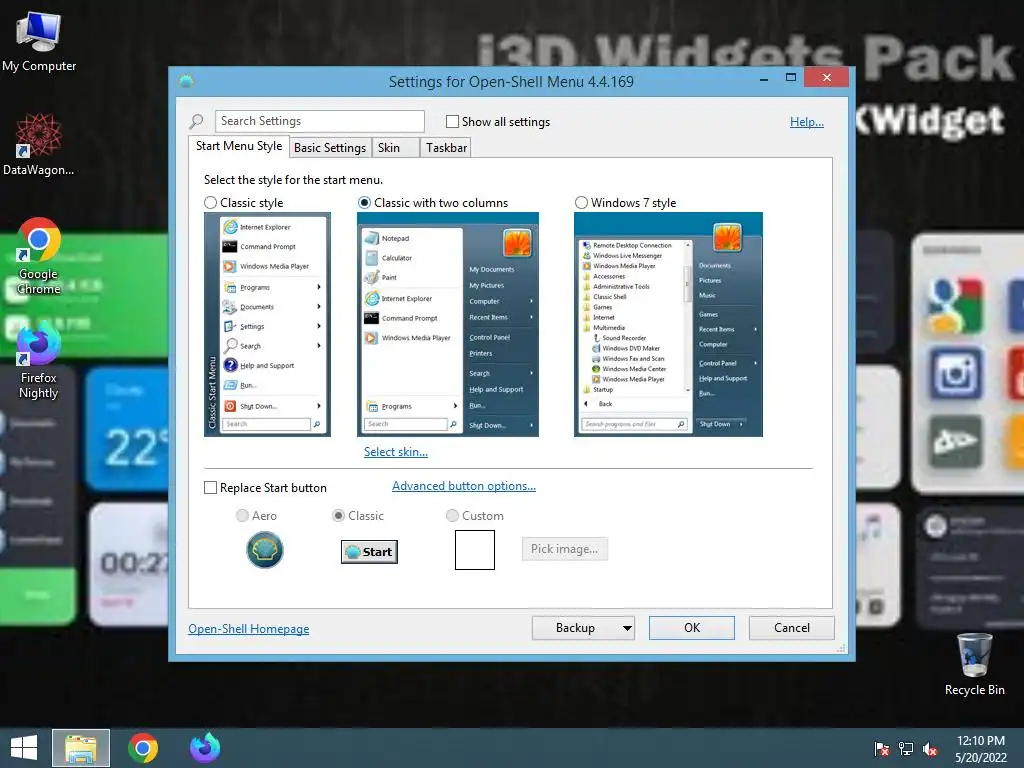Maximize the Open-Shell settings window
This screenshot has height=768, width=1024.
791,78
